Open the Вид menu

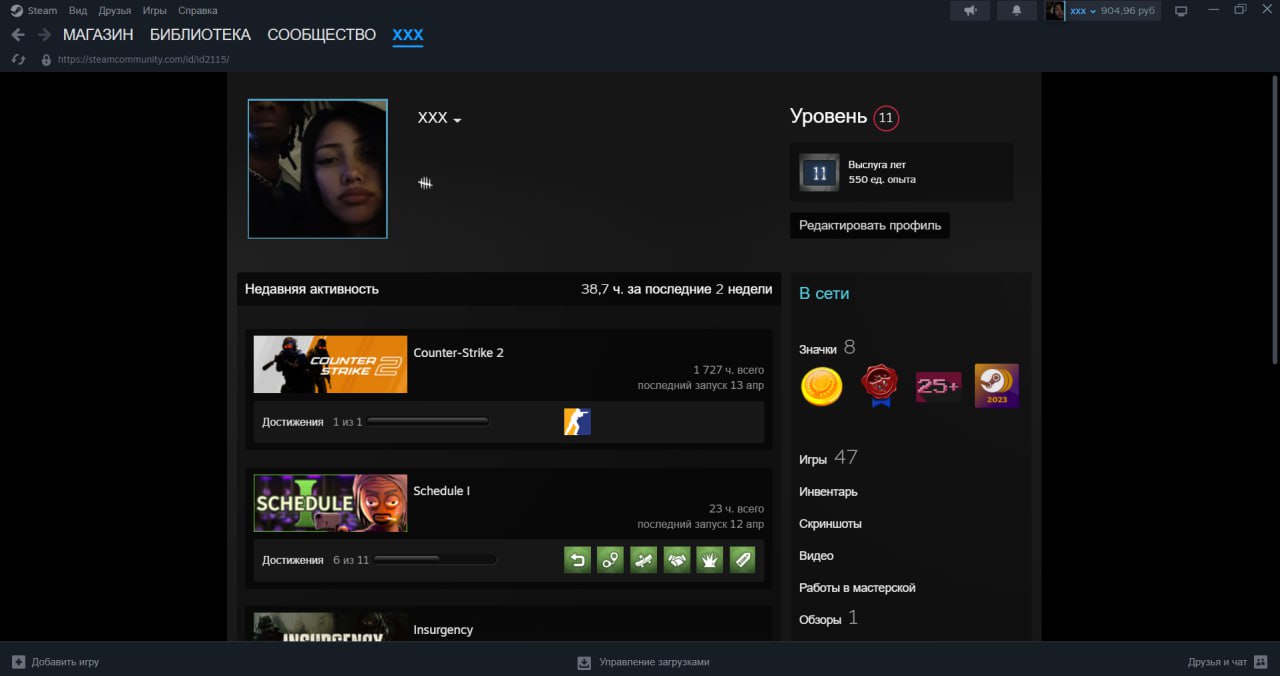point(78,10)
